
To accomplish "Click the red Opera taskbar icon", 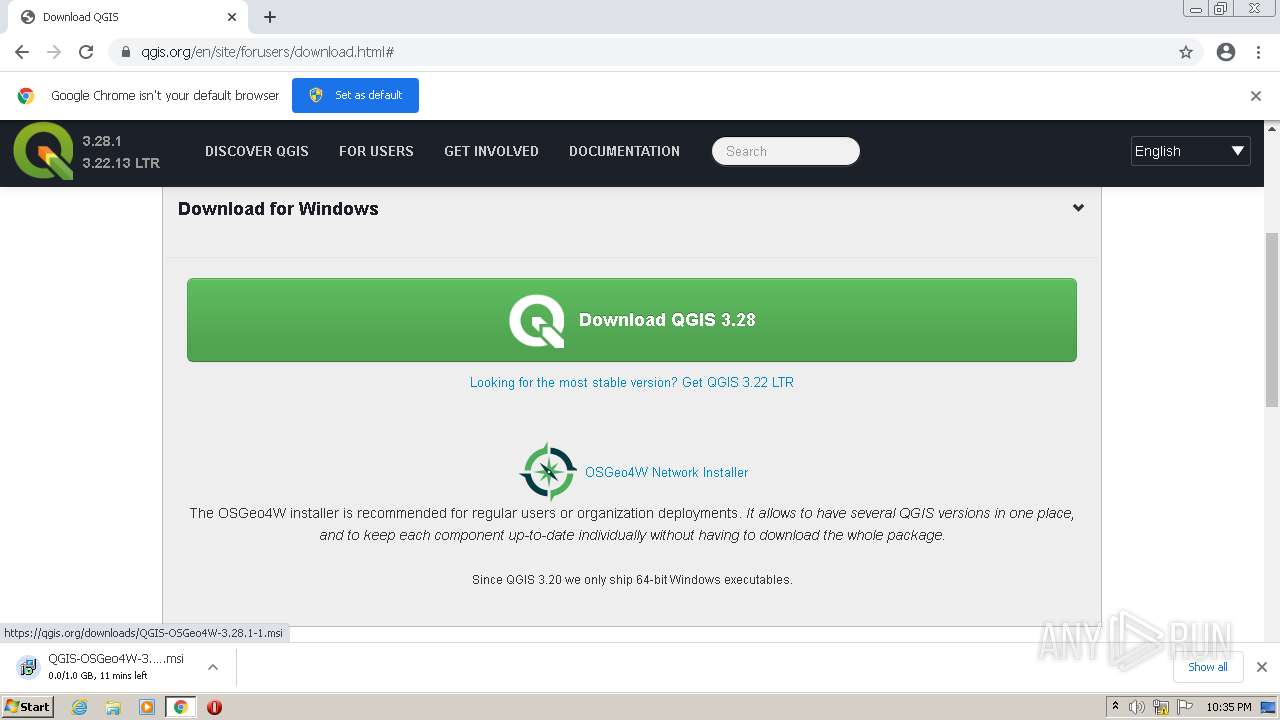I will [x=214, y=707].
